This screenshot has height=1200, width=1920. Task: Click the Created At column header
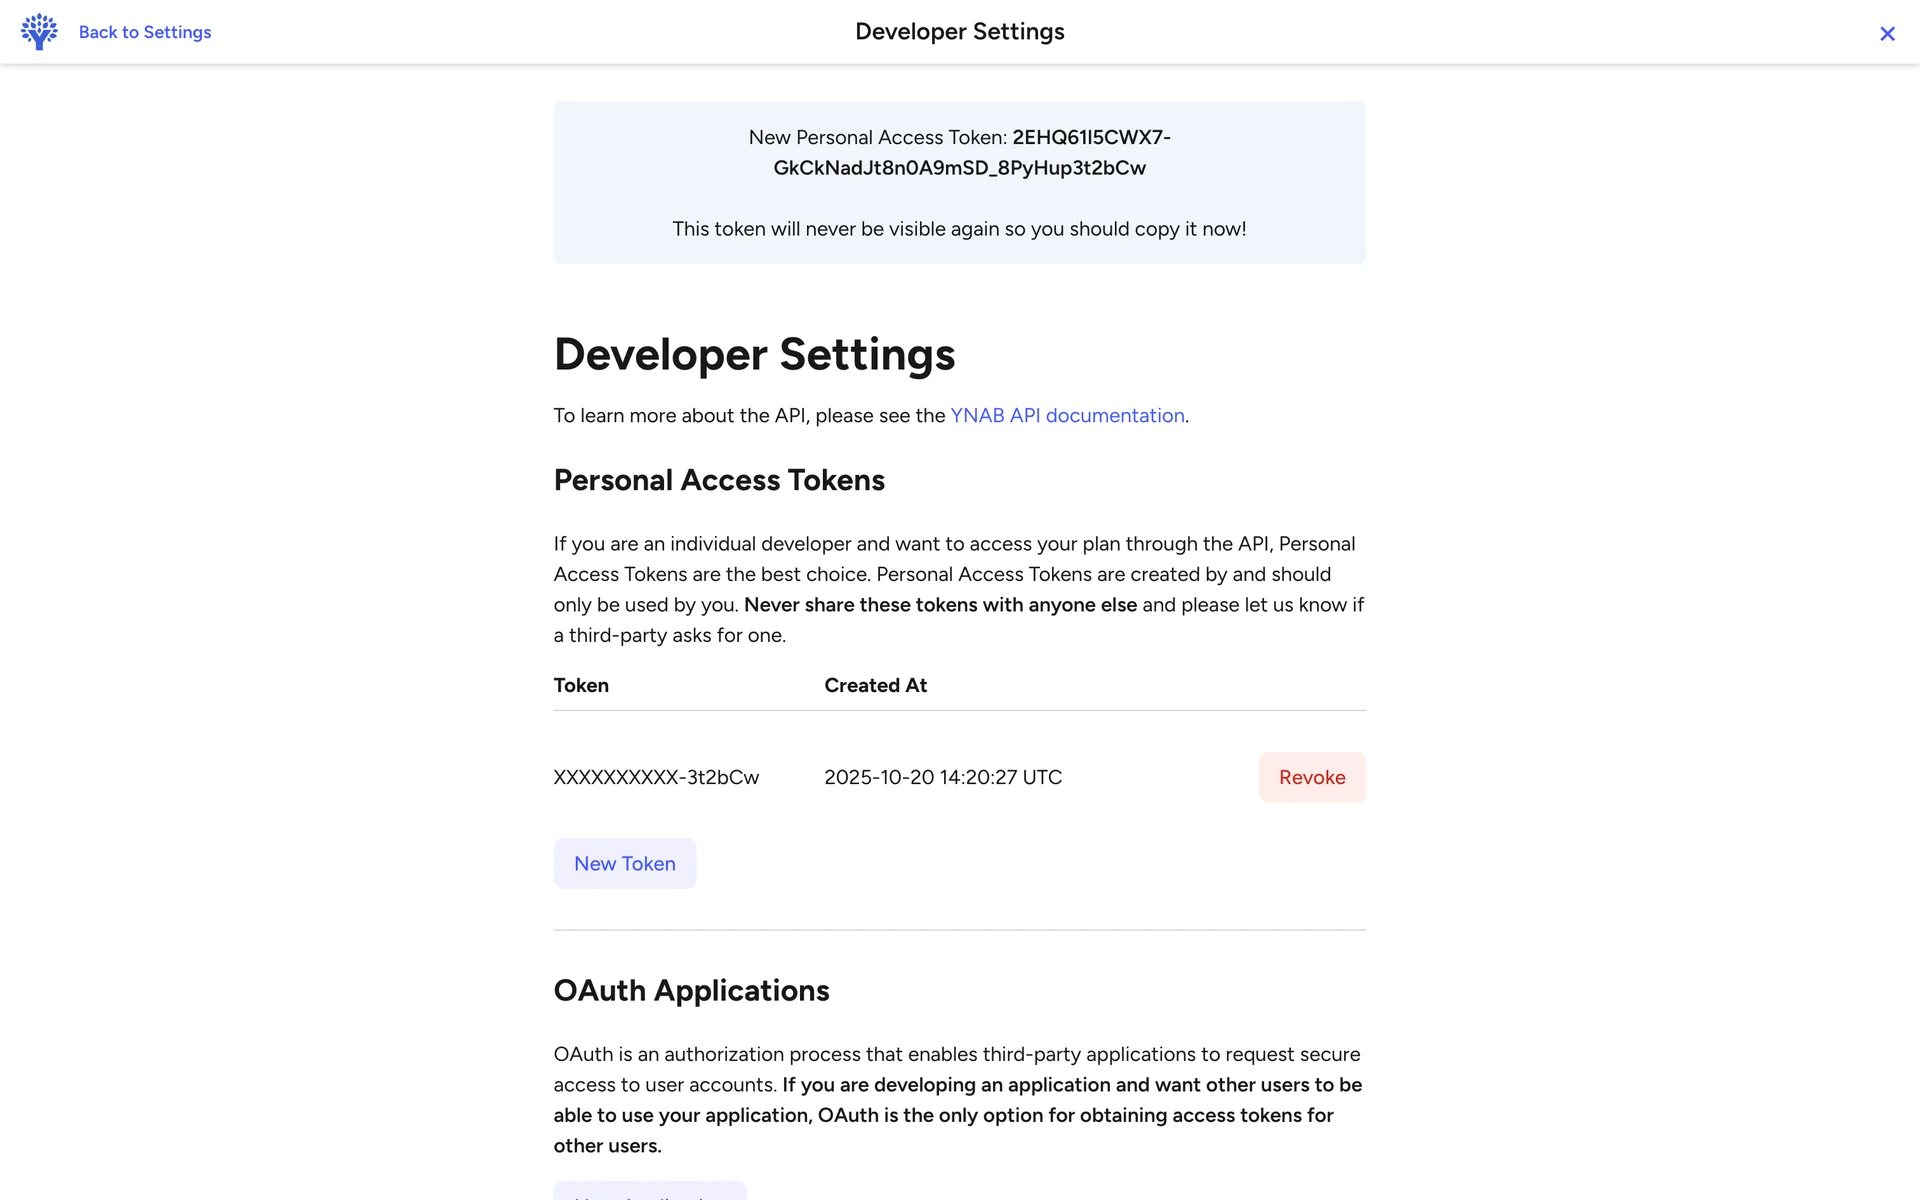pos(875,685)
